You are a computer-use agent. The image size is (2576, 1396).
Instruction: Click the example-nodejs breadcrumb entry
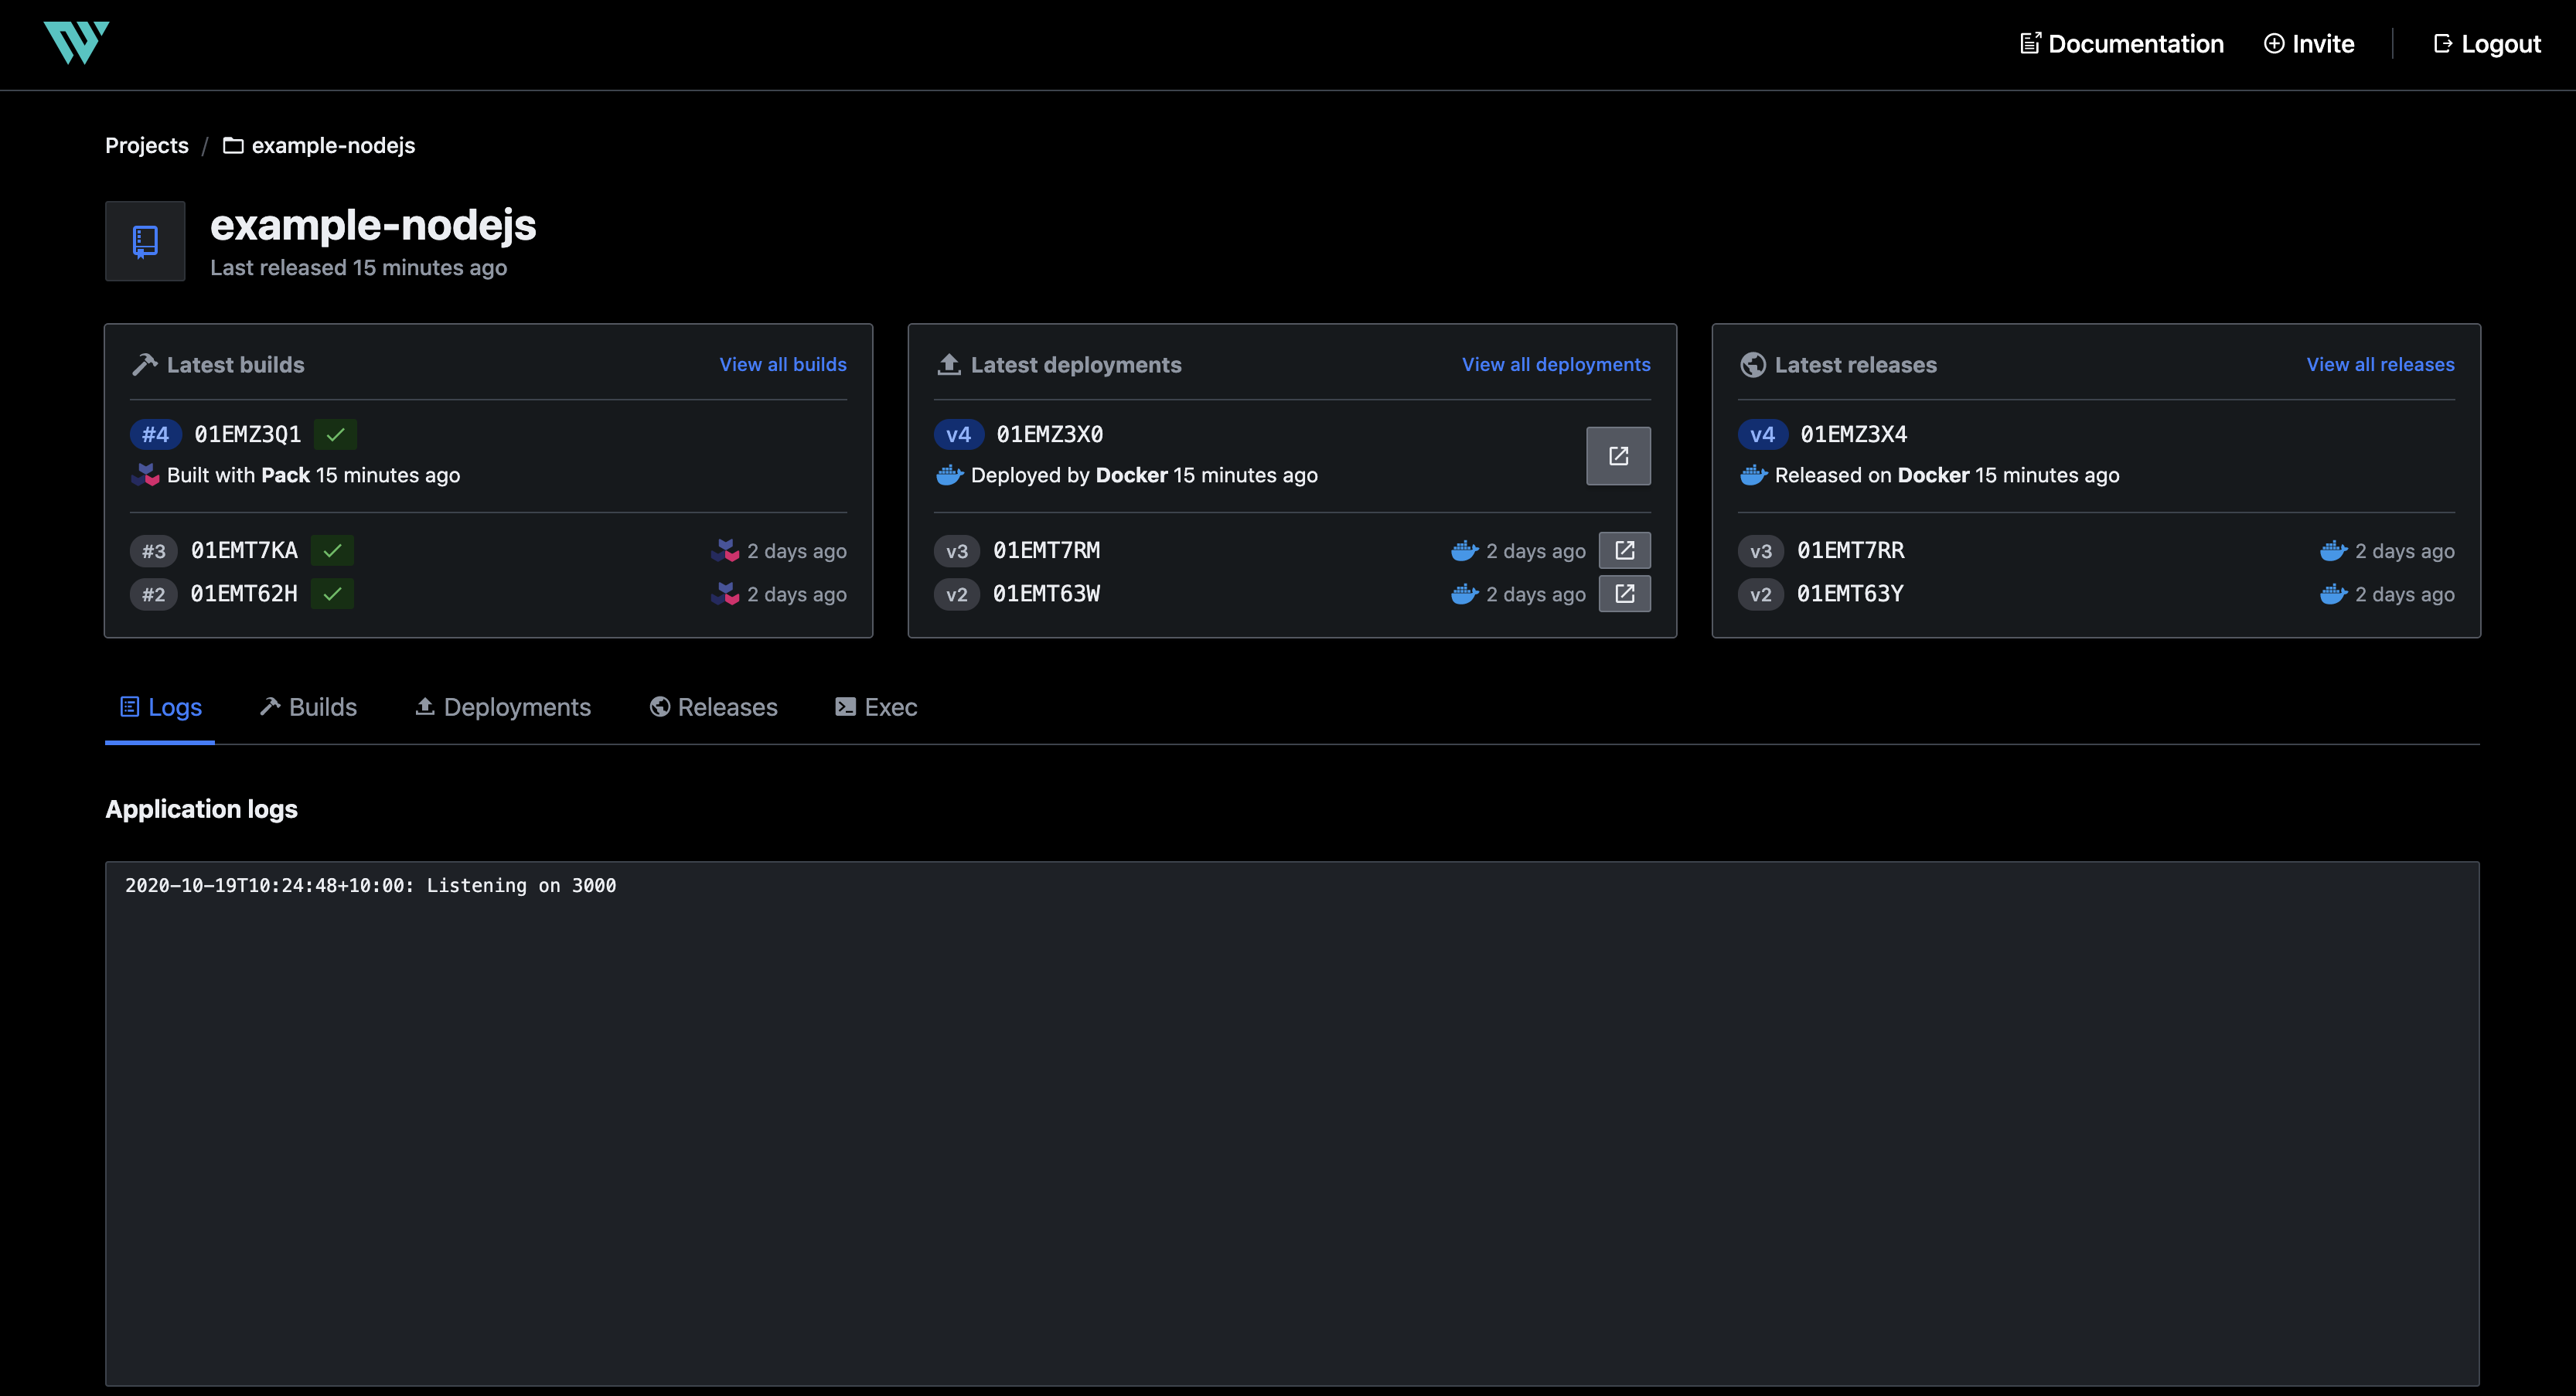[319, 145]
